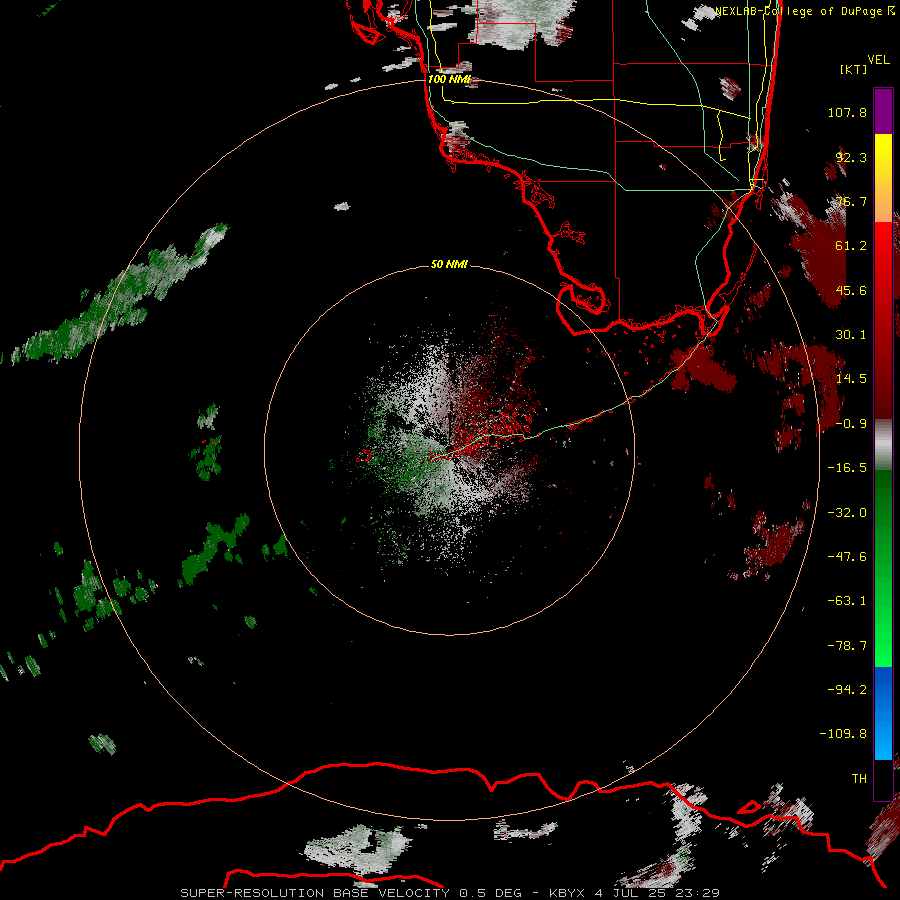Pick the purple segment of the color bar

click(883, 111)
